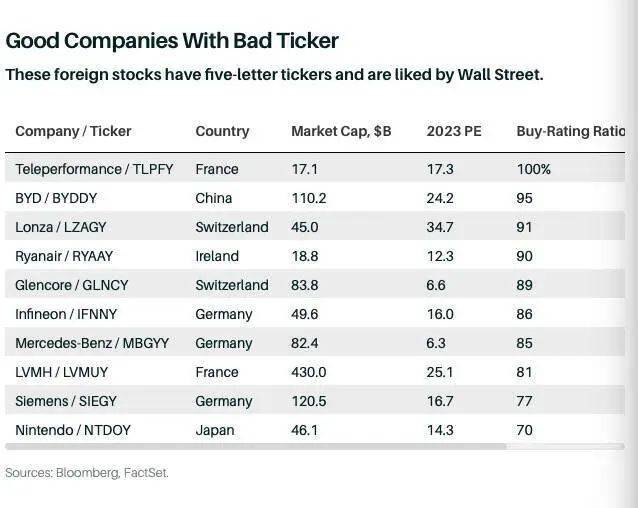The image size is (638, 508).
Task: Click the Company / Ticker column header
Action: coord(73,131)
